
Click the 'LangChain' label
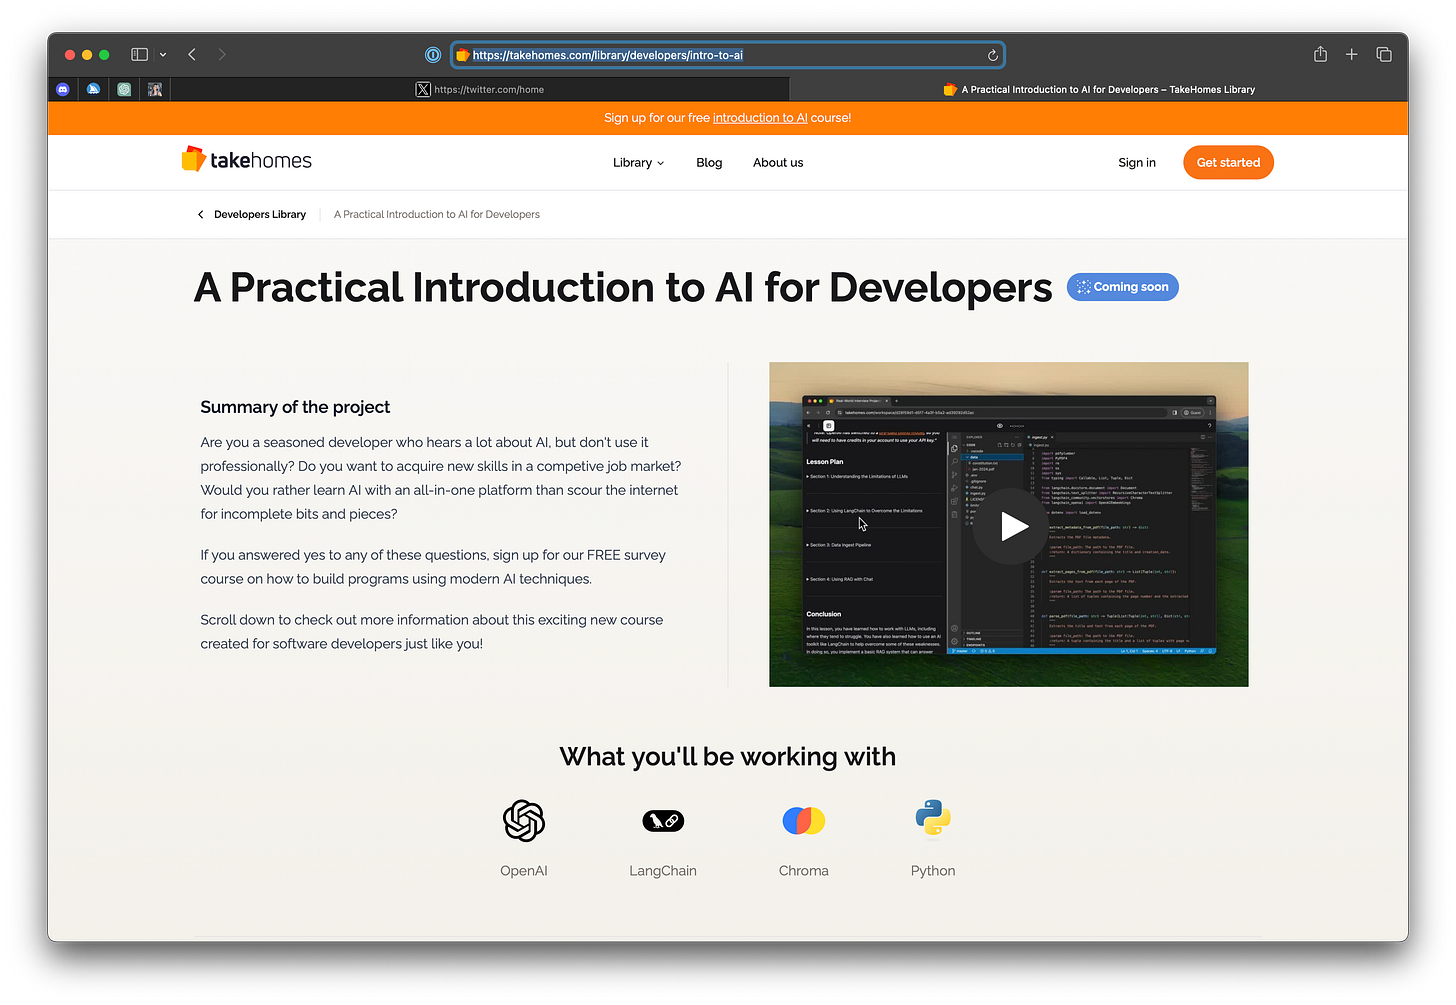[x=663, y=871]
